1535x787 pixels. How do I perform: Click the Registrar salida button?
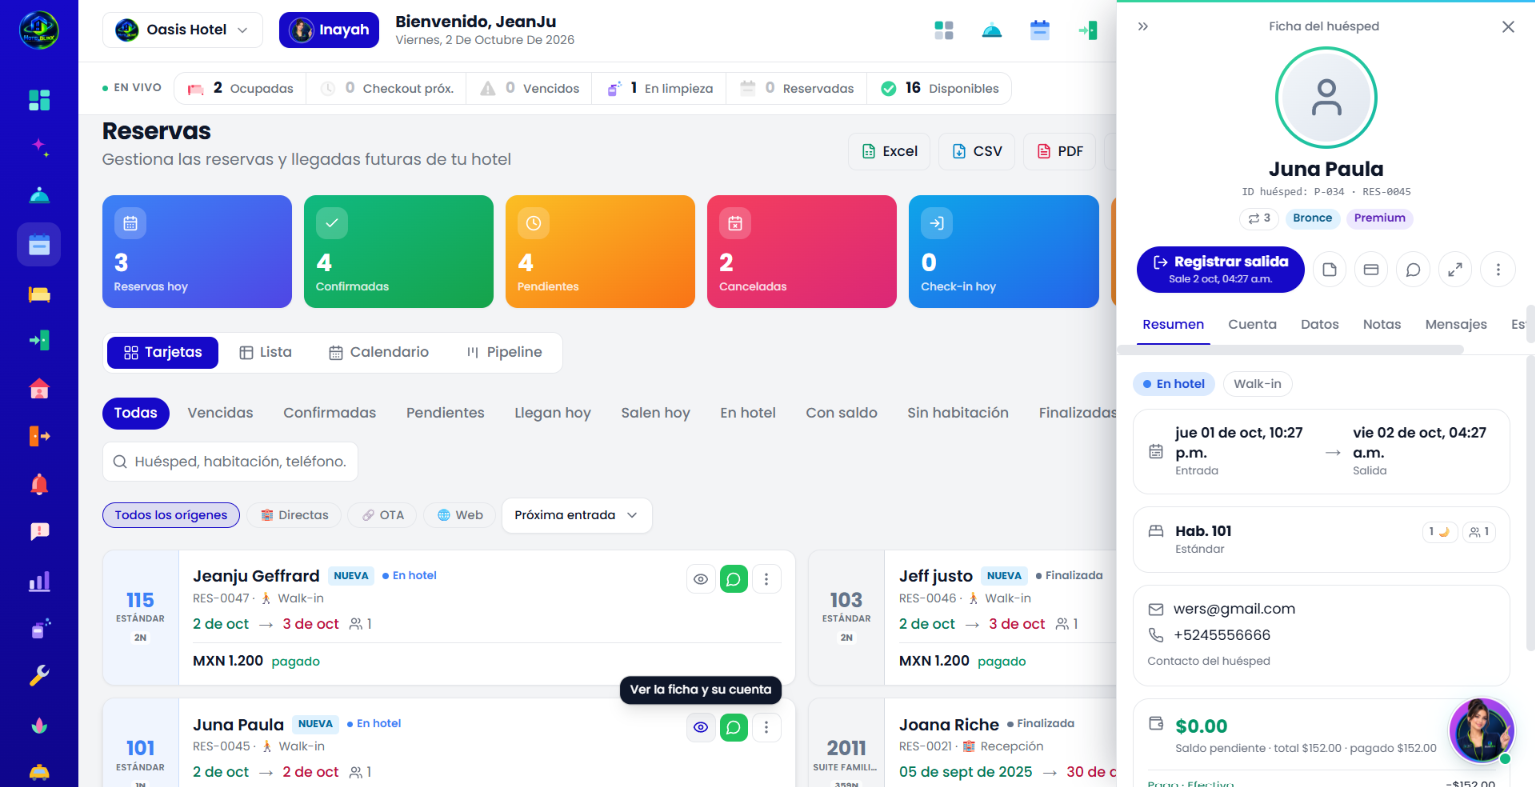click(x=1221, y=269)
